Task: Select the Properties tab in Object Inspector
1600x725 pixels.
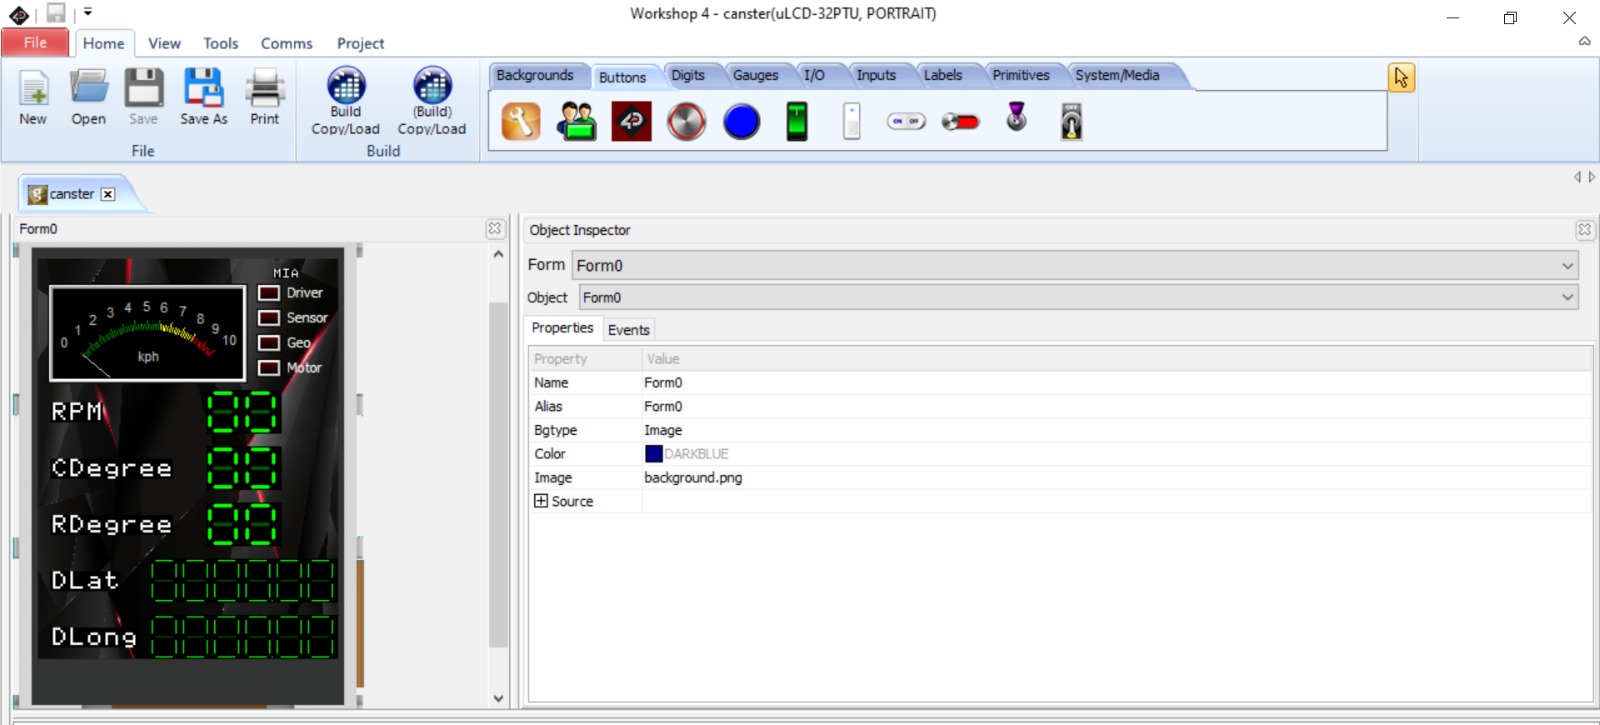Action: click(x=562, y=328)
